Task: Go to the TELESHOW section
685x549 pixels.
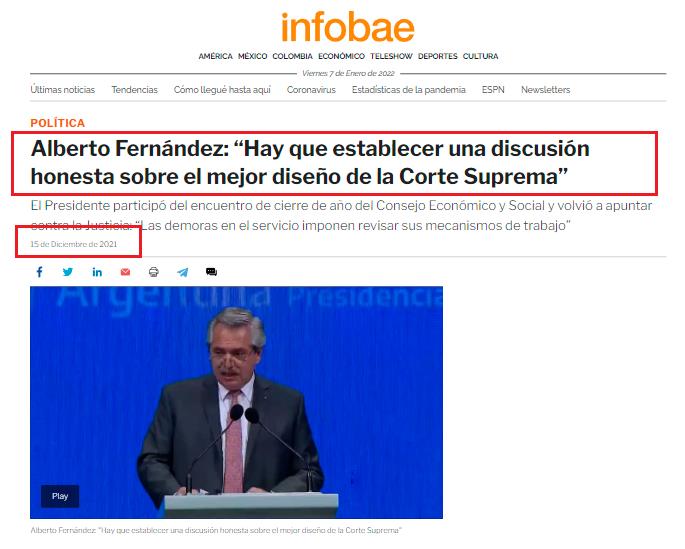Action: (x=391, y=56)
